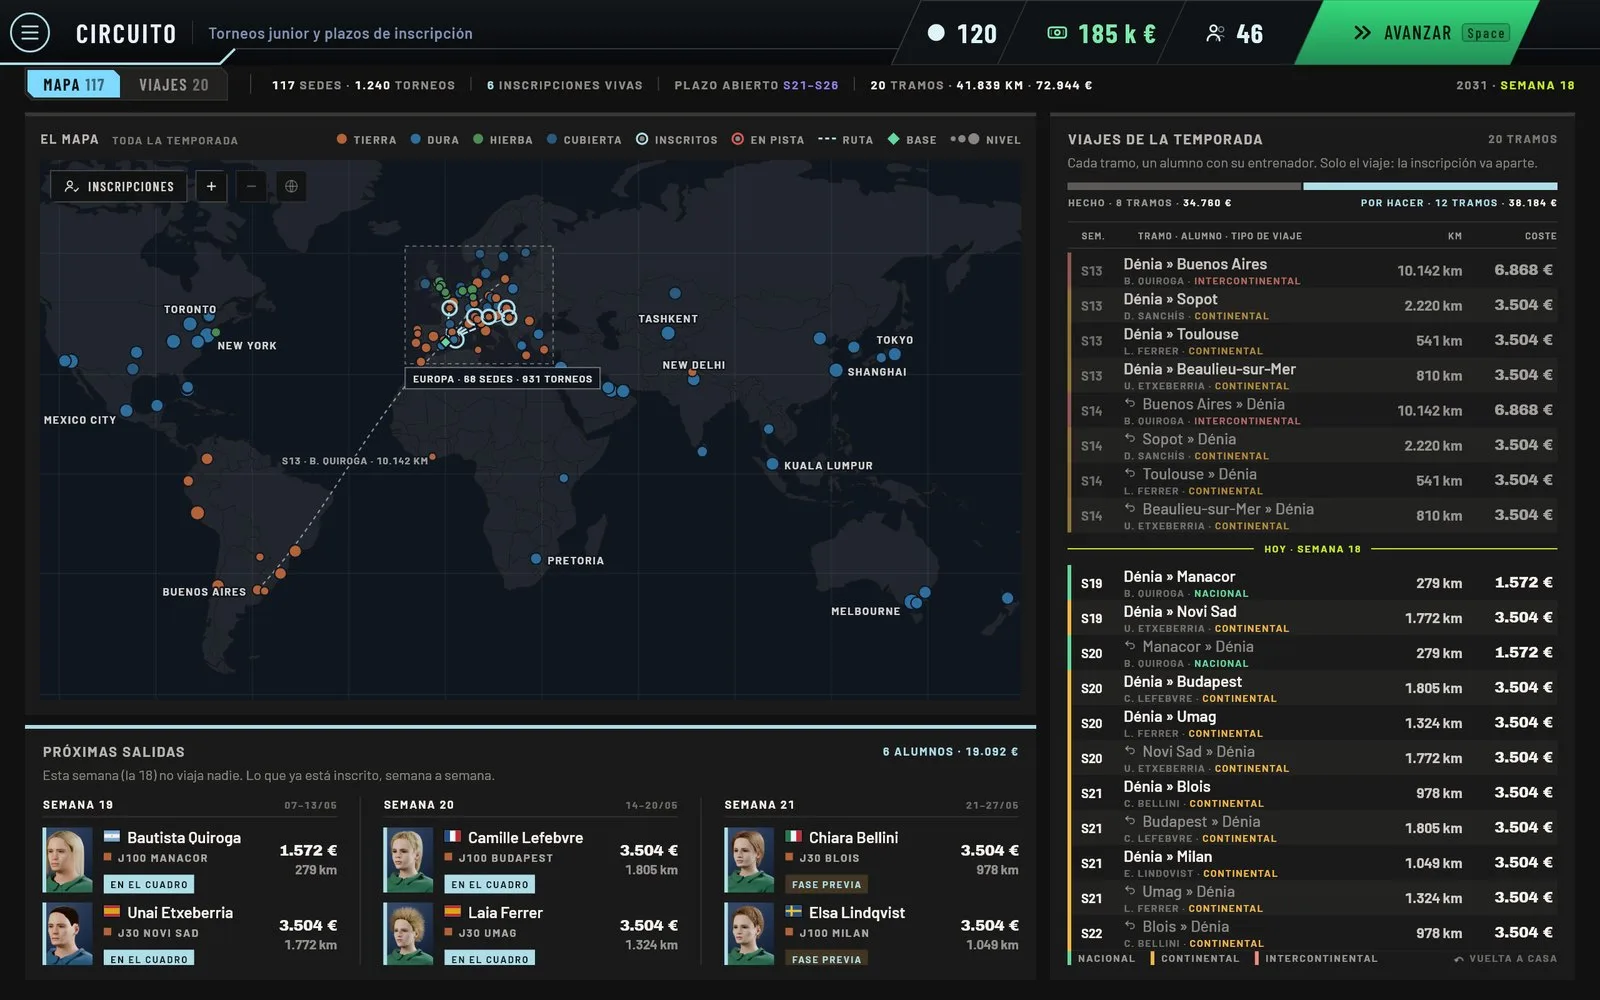The image size is (1600, 1000).
Task: Click the Europa 88 sedes map label
Action: click(x=502, y=379)
